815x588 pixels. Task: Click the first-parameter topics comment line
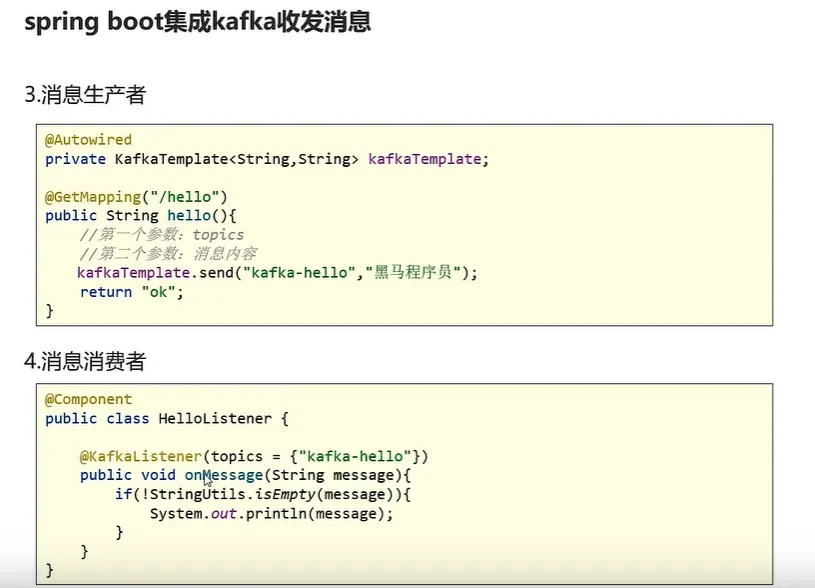(162, 235)
